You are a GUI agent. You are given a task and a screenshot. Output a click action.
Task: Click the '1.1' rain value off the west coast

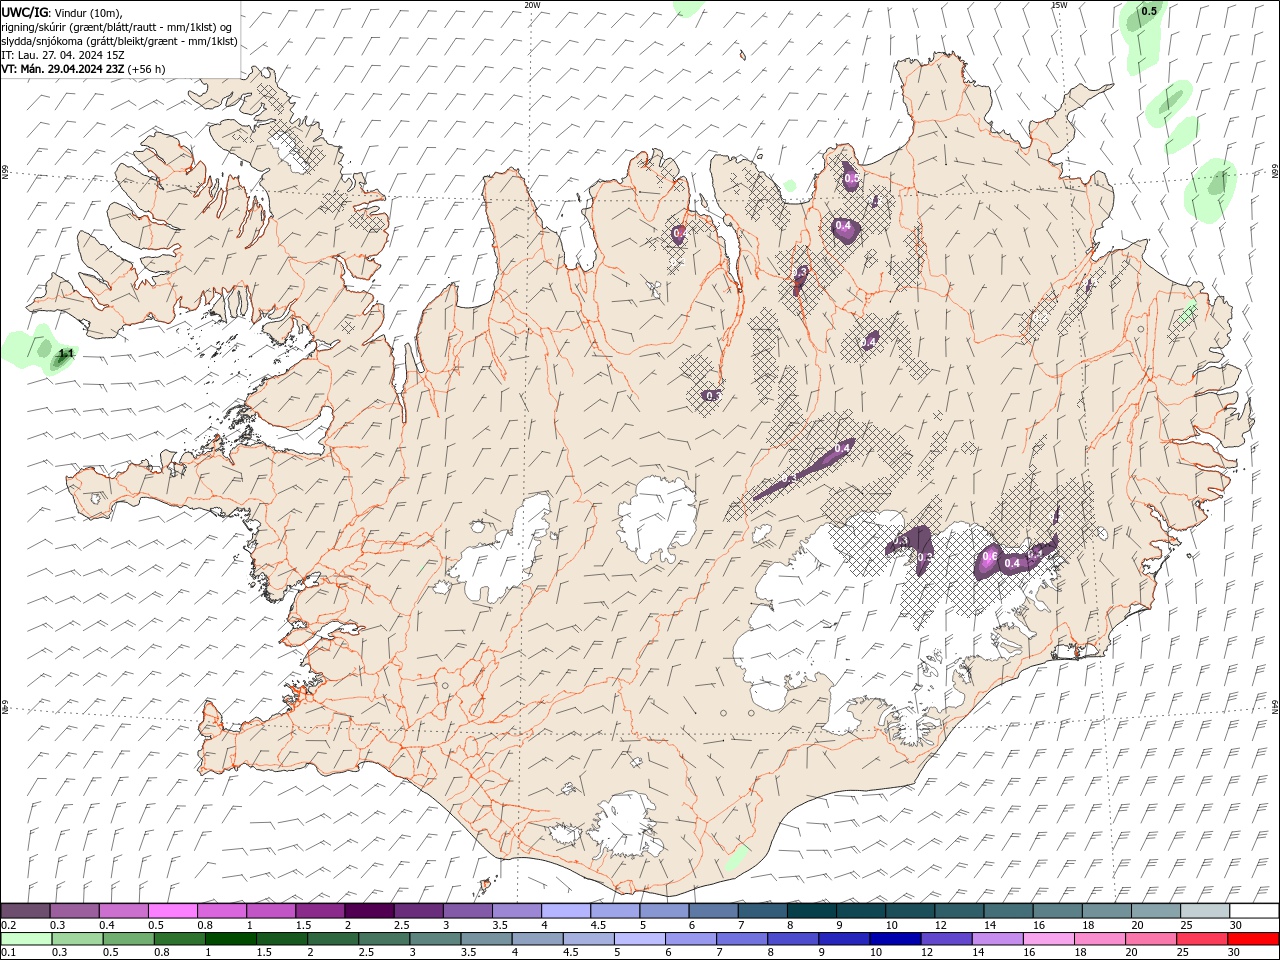pyautogui.click(x=66, y=354)
